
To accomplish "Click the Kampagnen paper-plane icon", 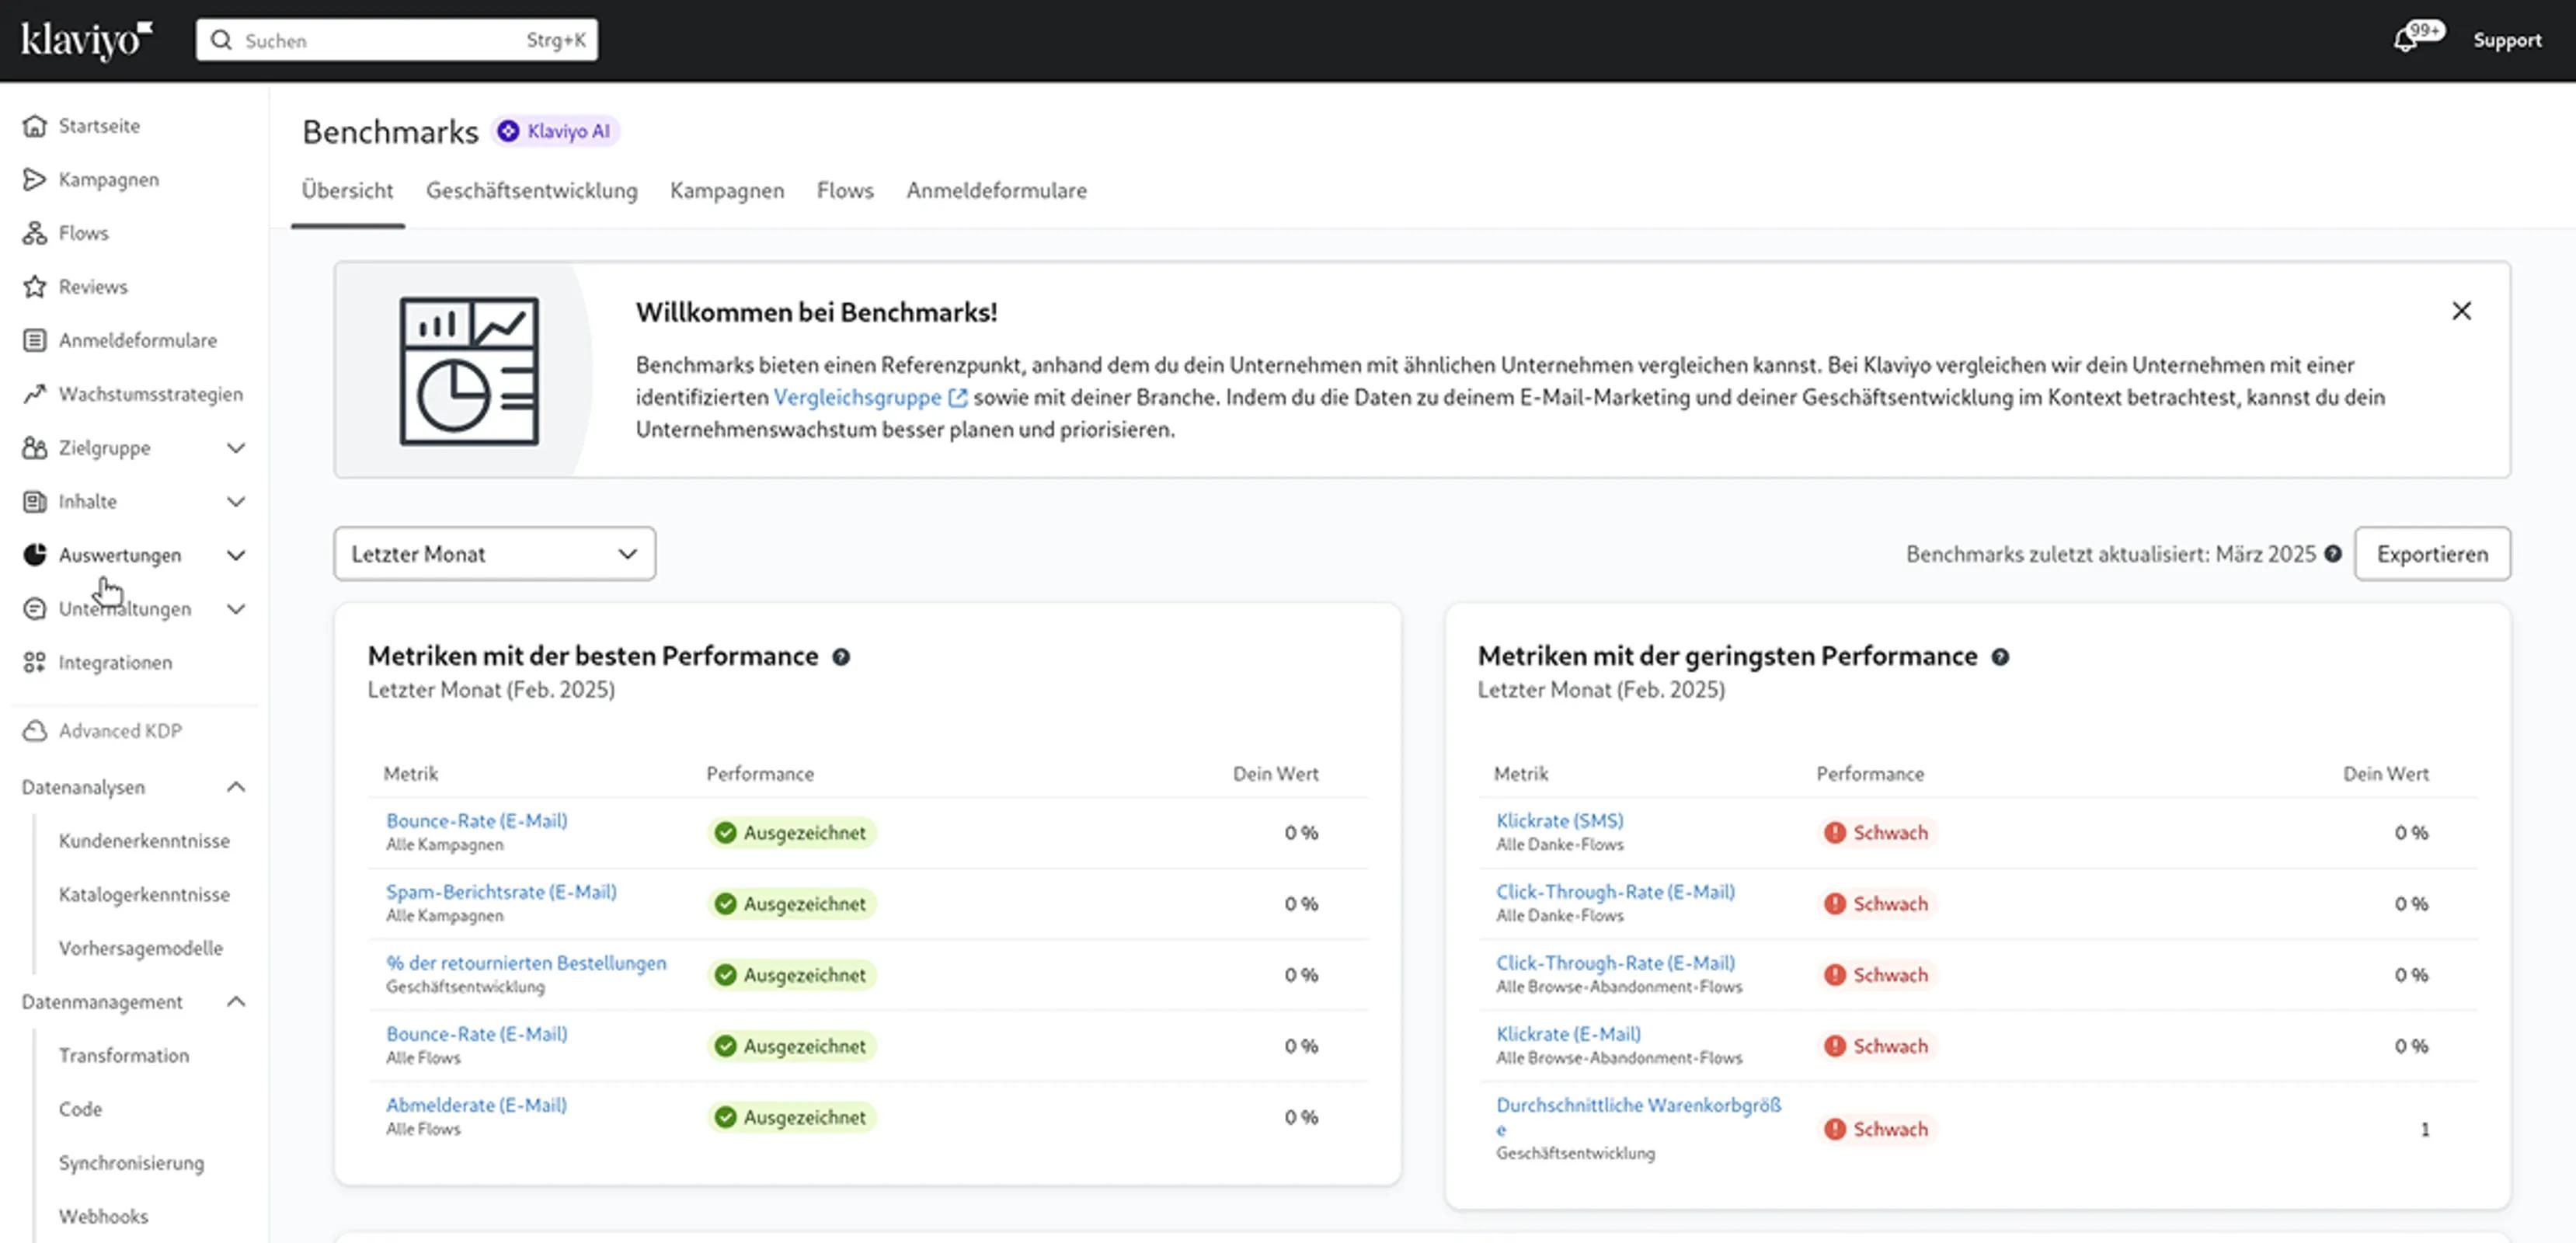I will tap(35, 179).
